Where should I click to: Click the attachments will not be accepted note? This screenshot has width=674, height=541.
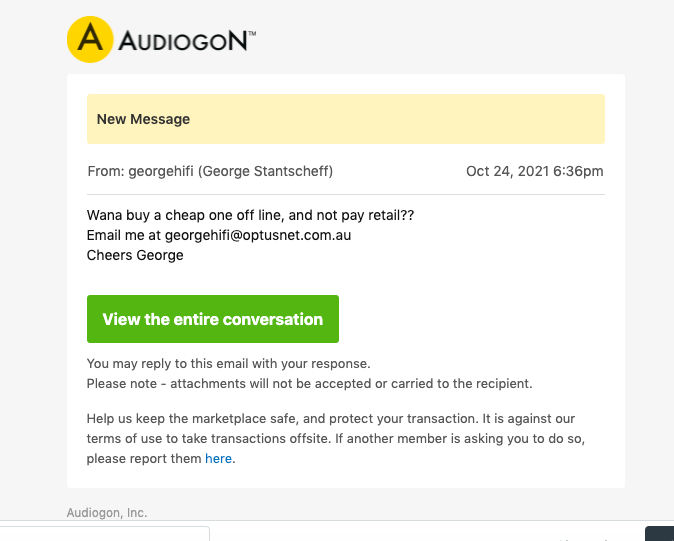click(309, 383)
